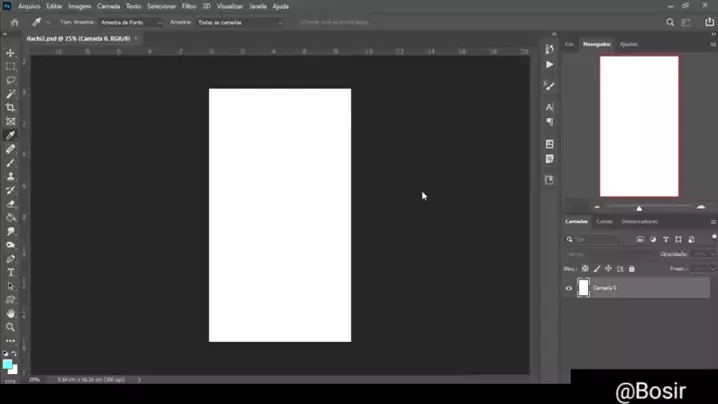Select the Zoom tool
Viewport: 718px width, 404px height.
(x=11, y=327)
